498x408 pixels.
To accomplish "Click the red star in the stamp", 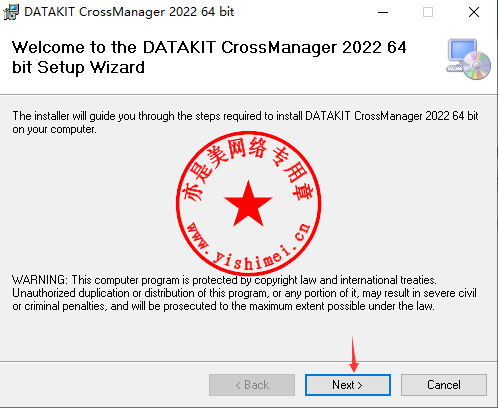I will [248, 204].
